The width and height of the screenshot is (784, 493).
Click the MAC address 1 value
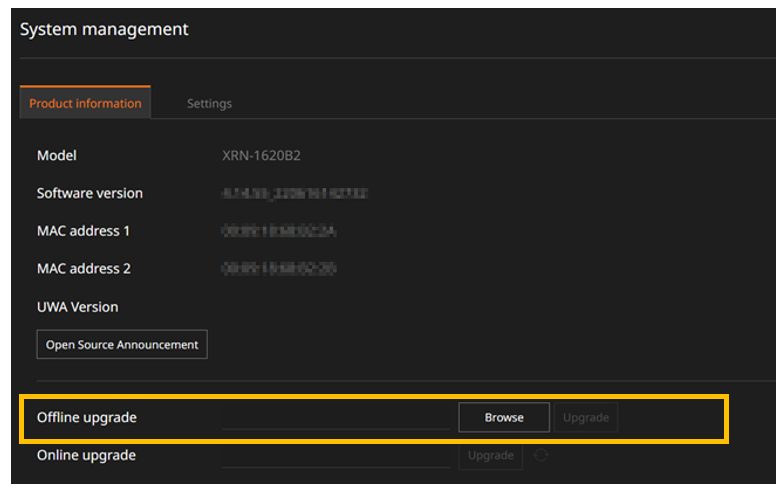pos(279,231)
